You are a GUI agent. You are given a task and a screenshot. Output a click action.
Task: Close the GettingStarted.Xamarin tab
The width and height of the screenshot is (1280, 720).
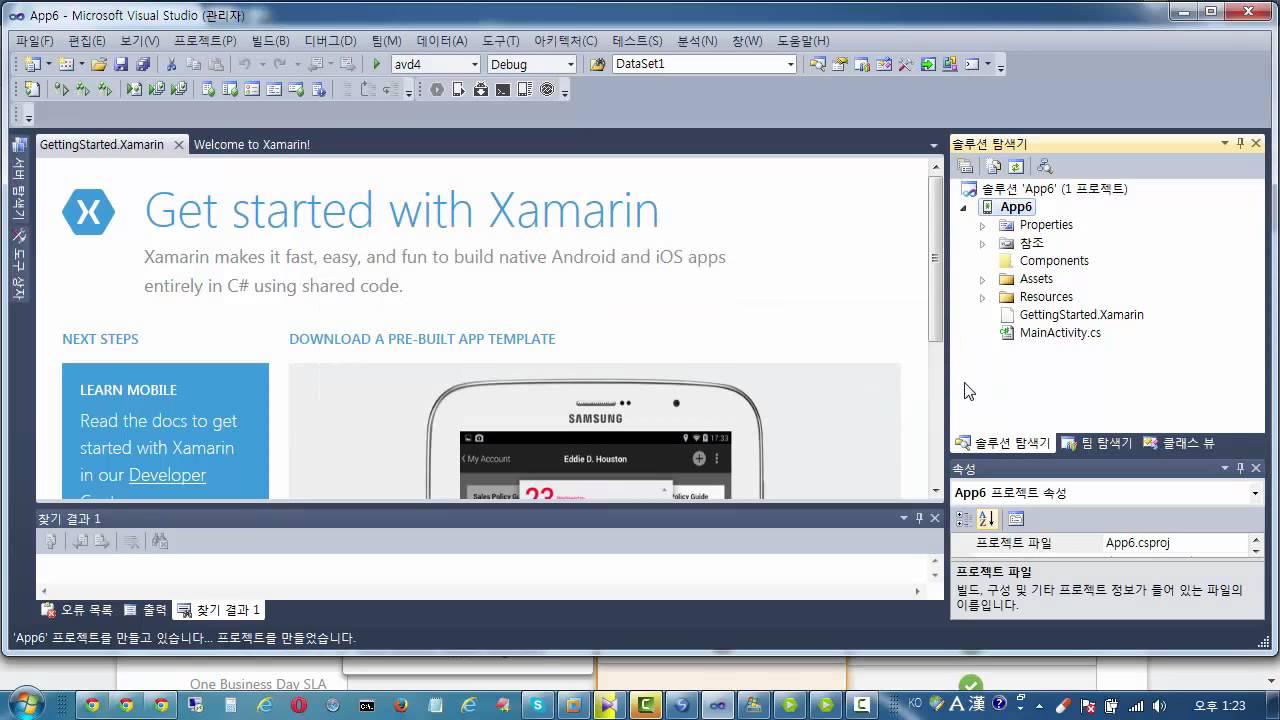click(x=179, y=145)
